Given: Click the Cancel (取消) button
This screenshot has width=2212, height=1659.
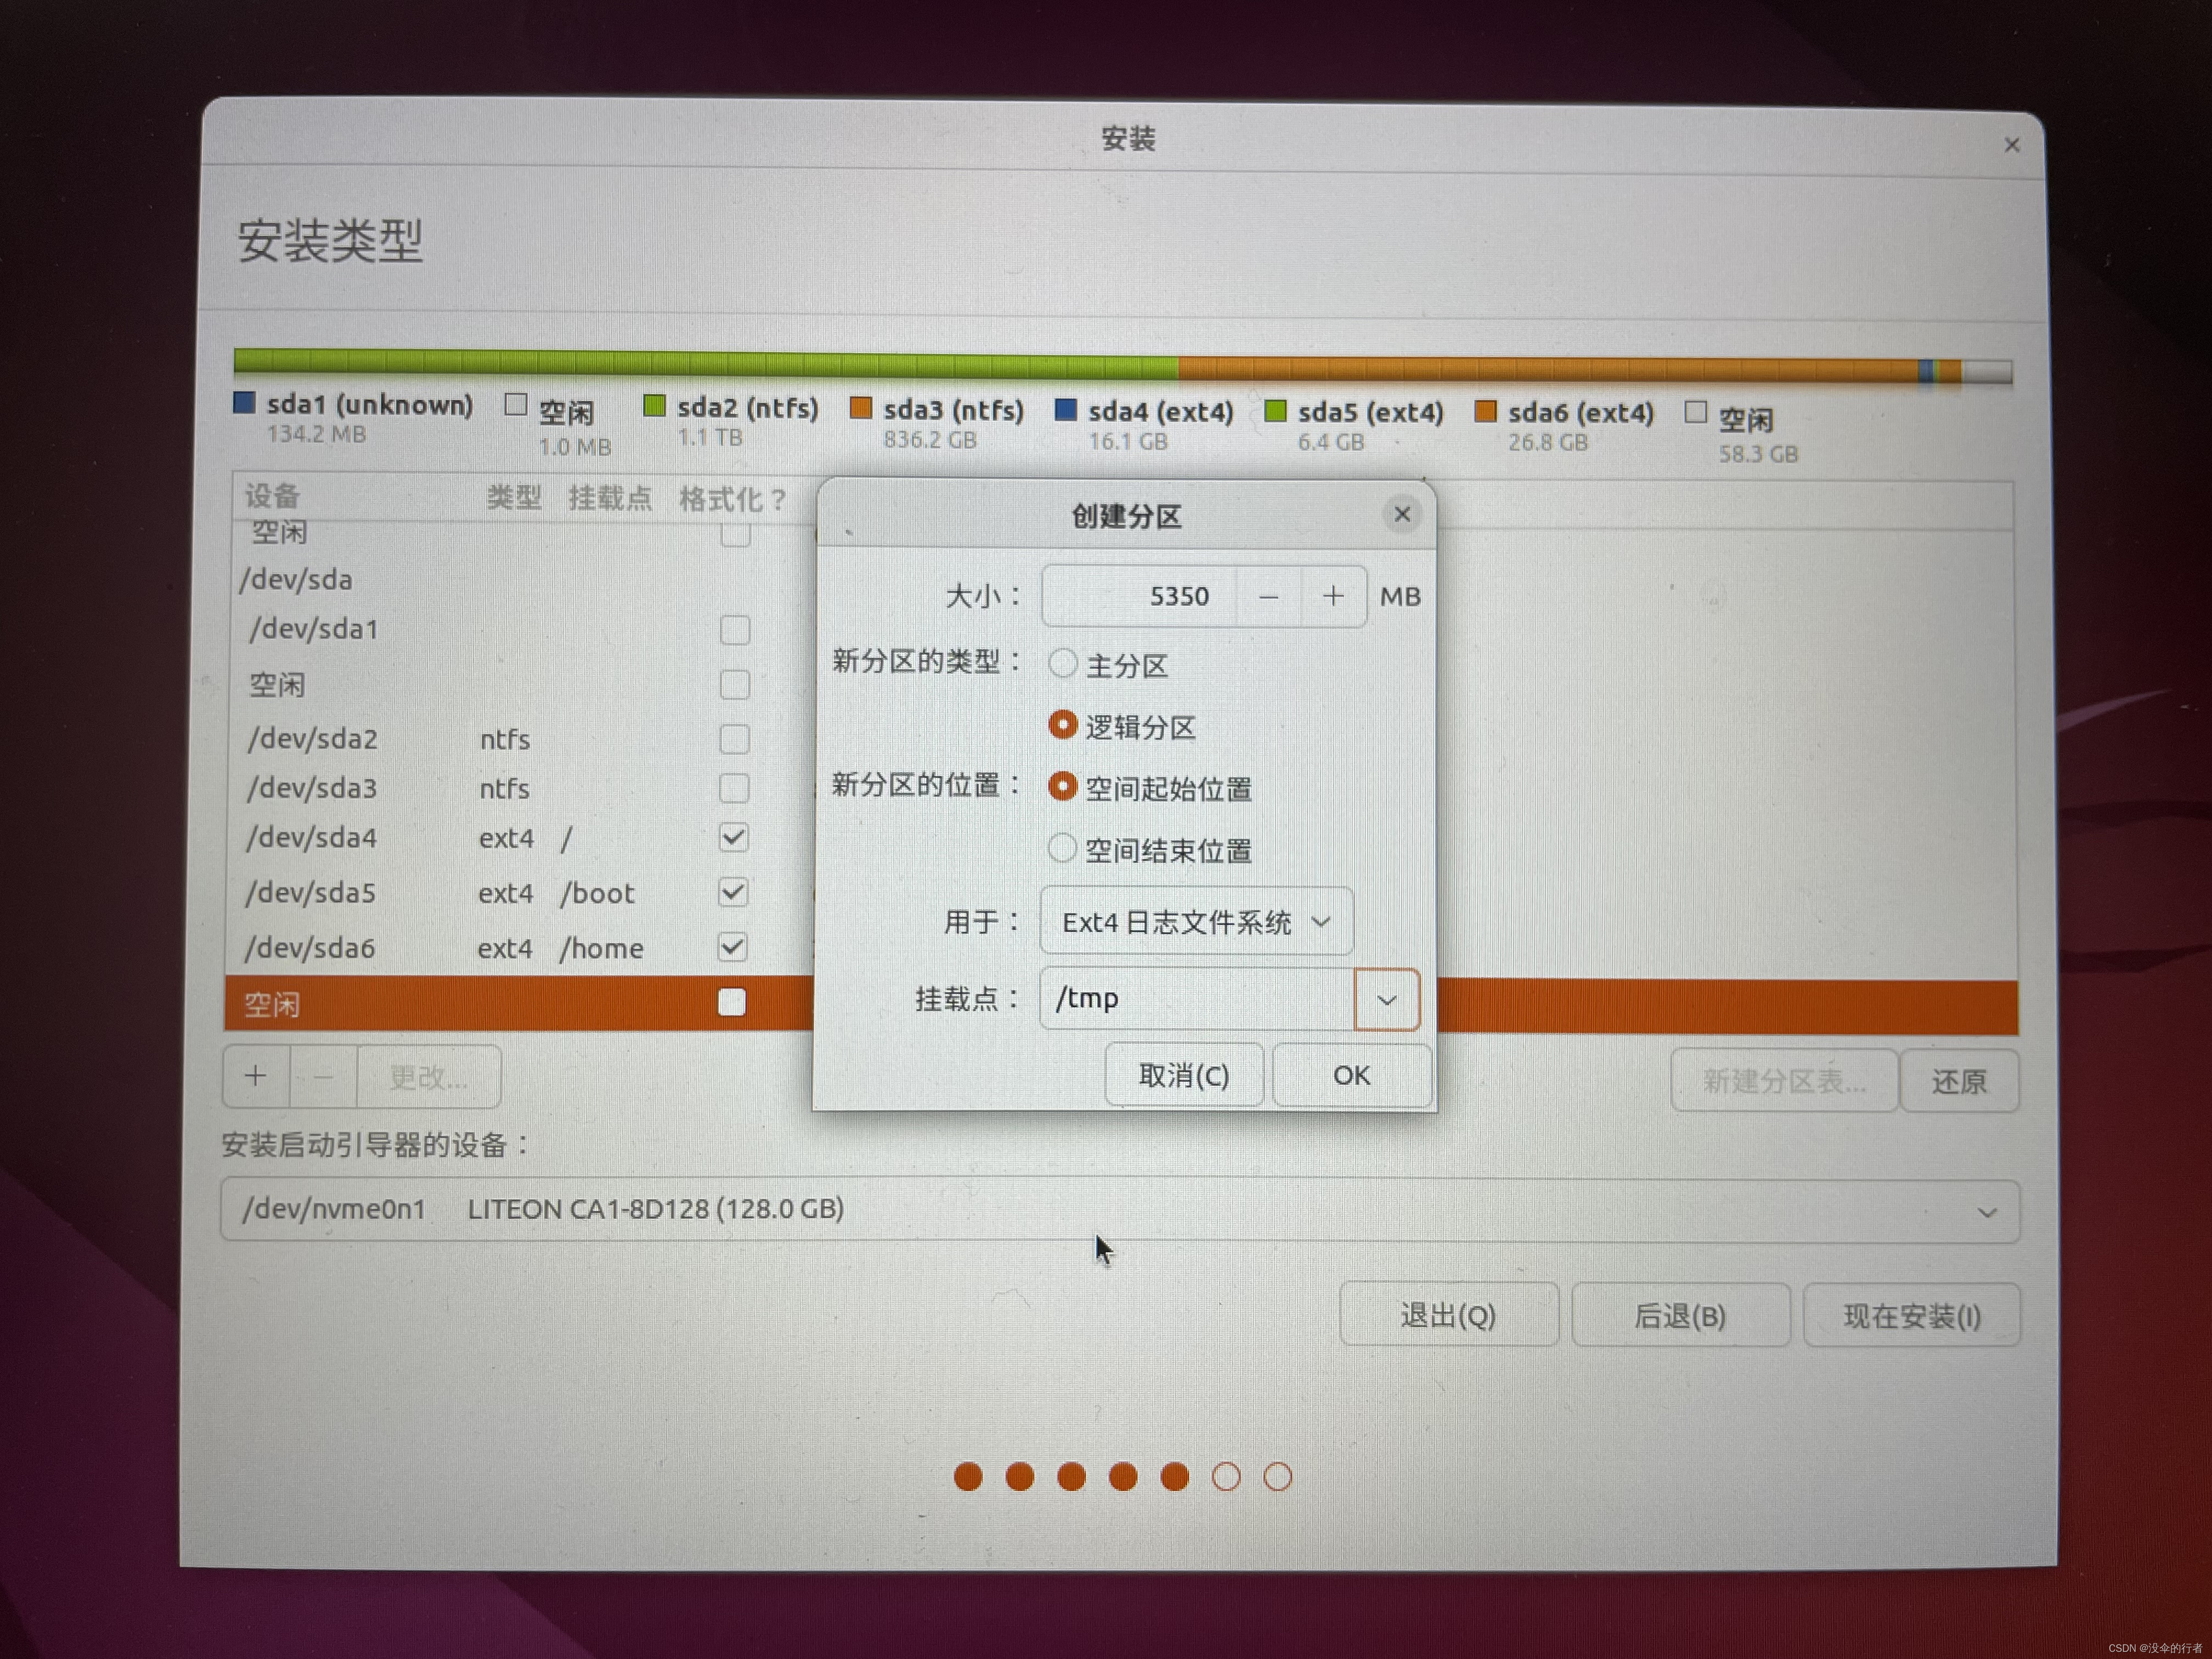Looking at the screenshot, I should (1183, 1075).
